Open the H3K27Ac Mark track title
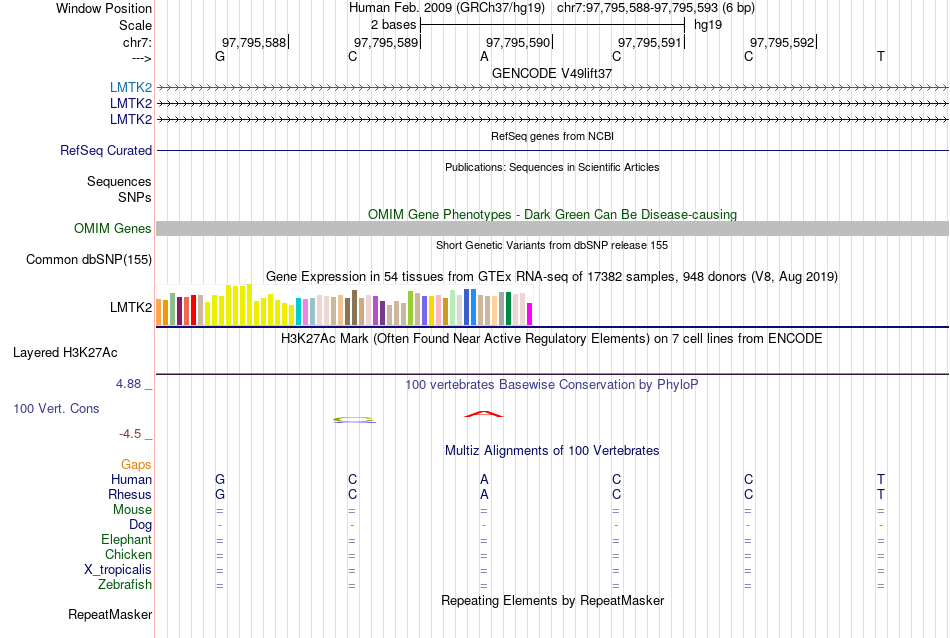 tap(552, 339)
